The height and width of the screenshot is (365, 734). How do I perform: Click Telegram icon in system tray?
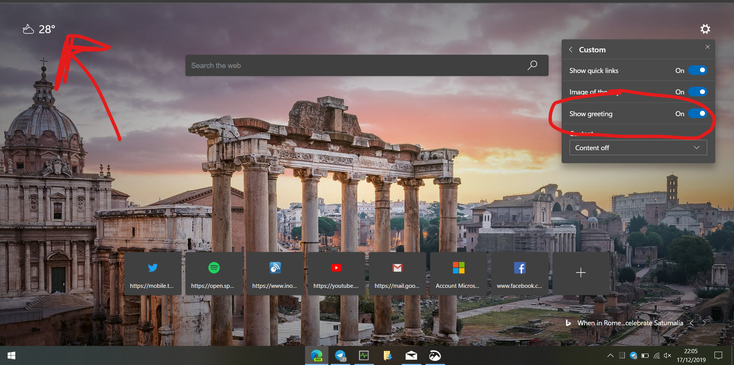click(x=633, y=356)
